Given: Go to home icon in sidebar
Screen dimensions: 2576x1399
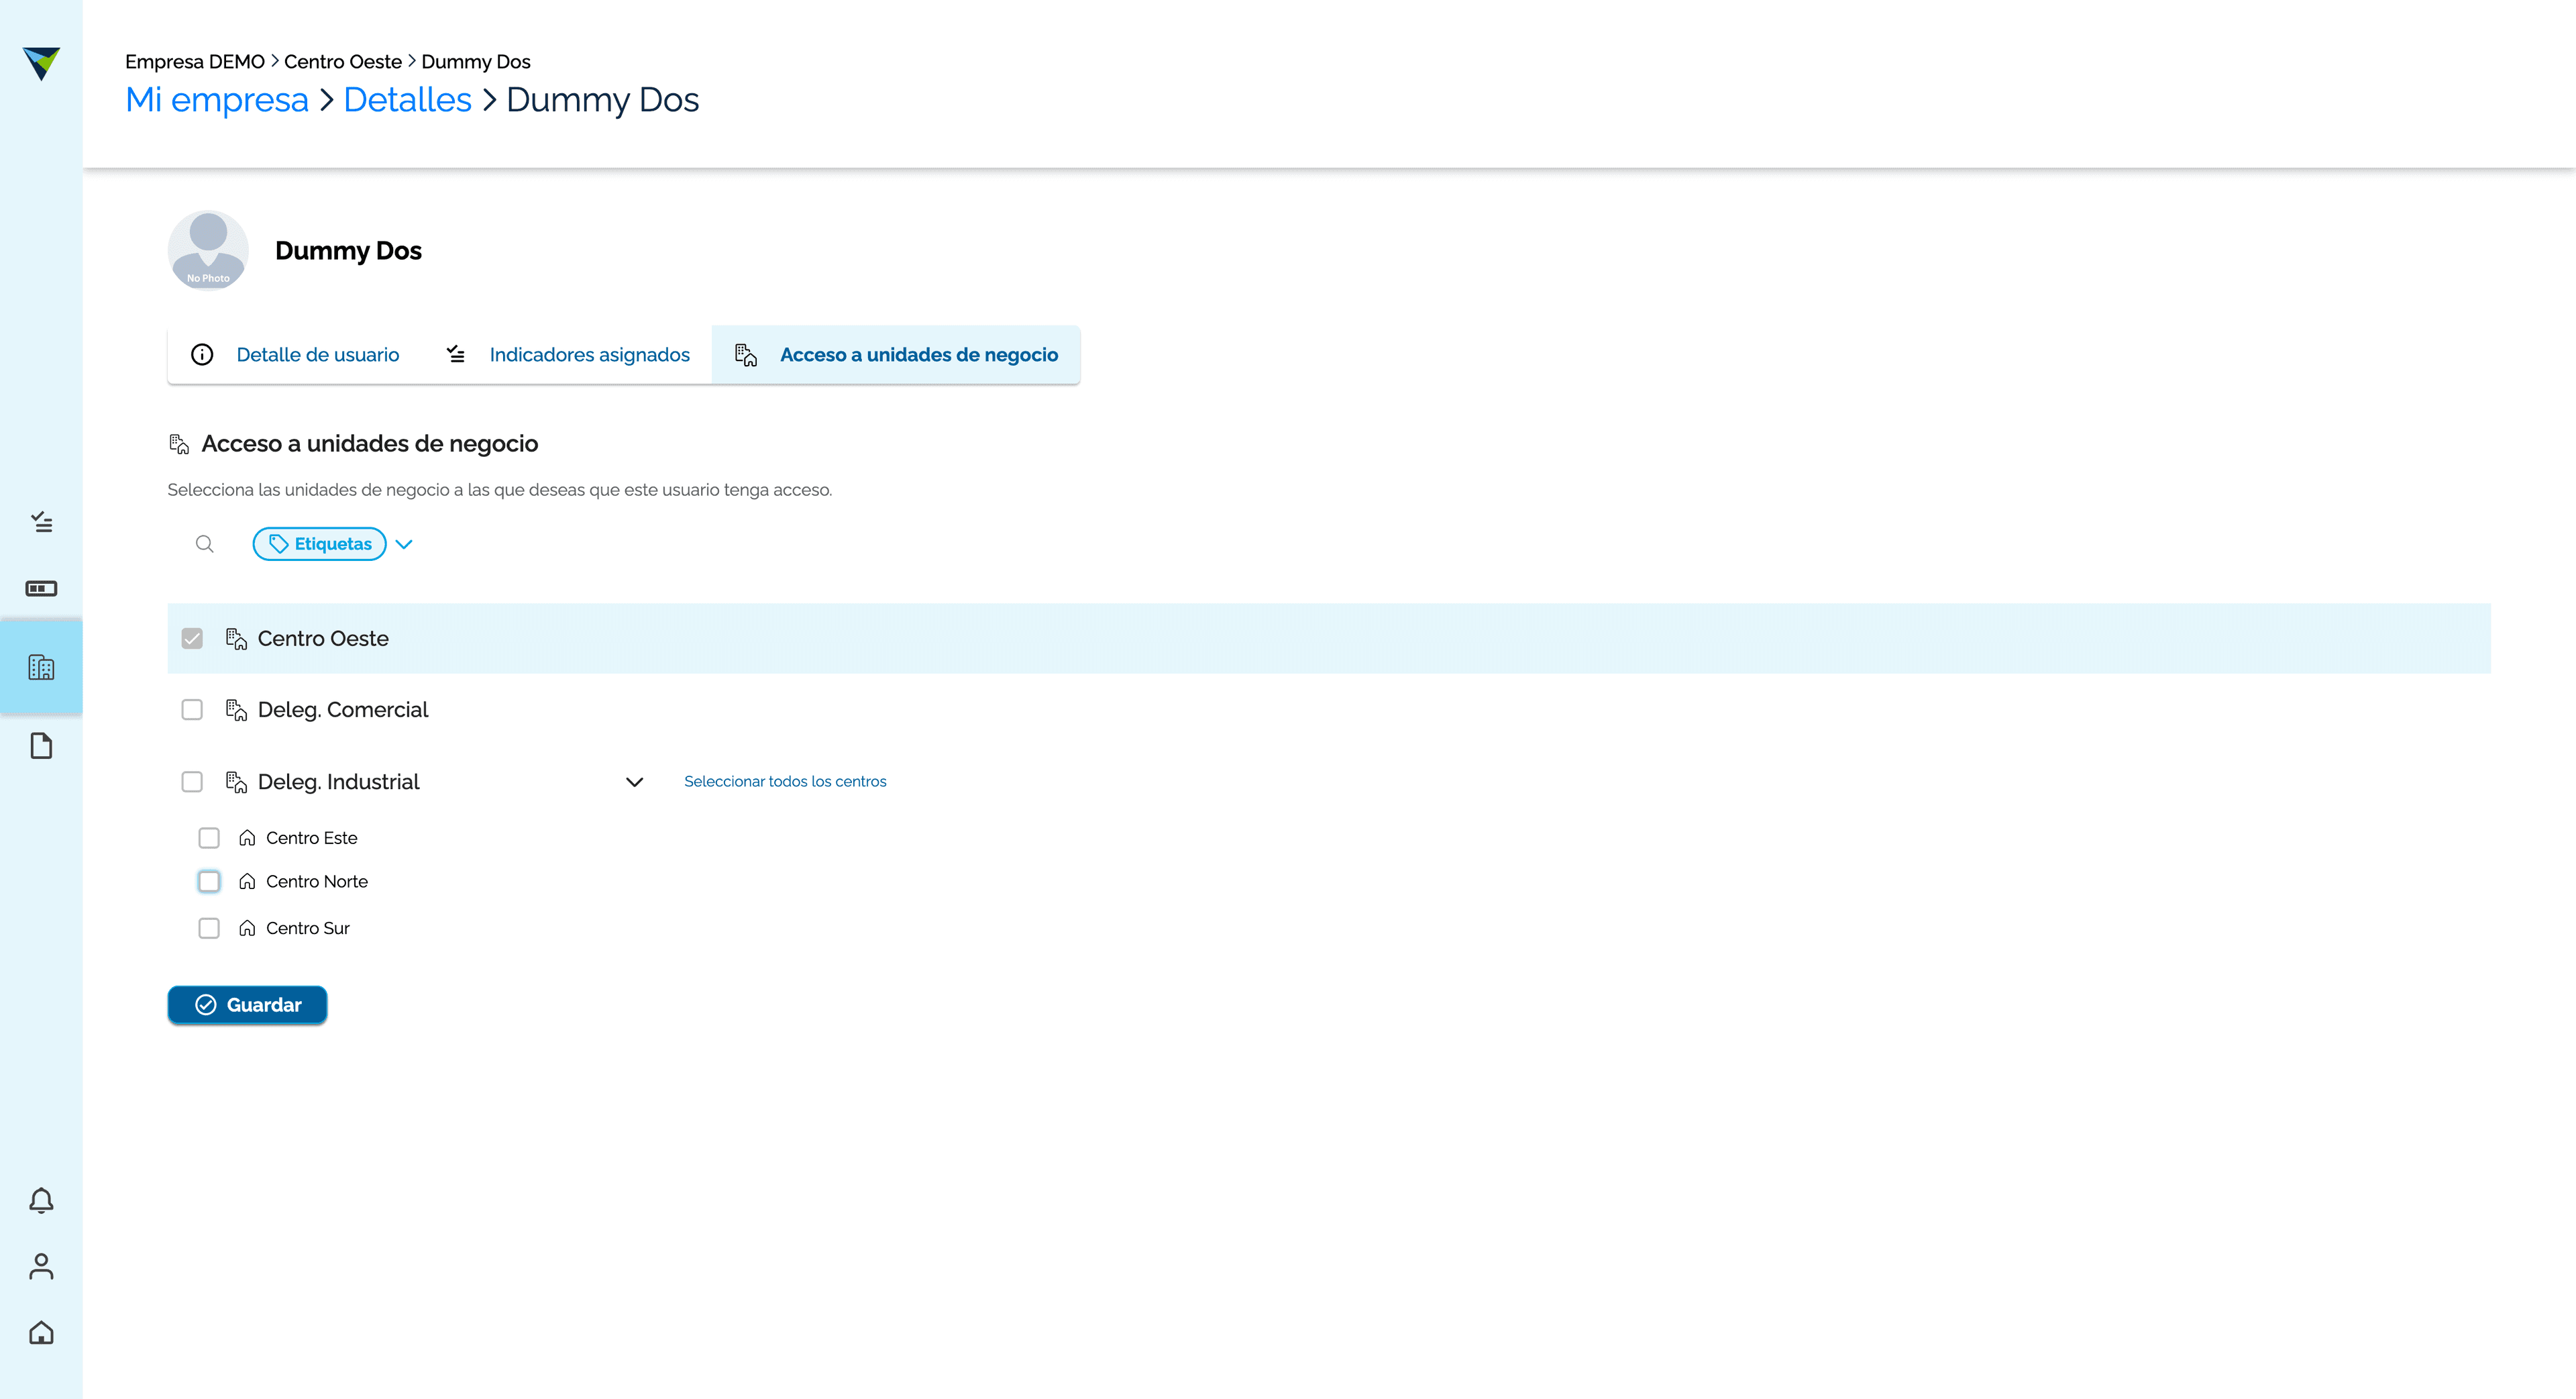Looking at the screenshot, I should (x=41, y=1333).
